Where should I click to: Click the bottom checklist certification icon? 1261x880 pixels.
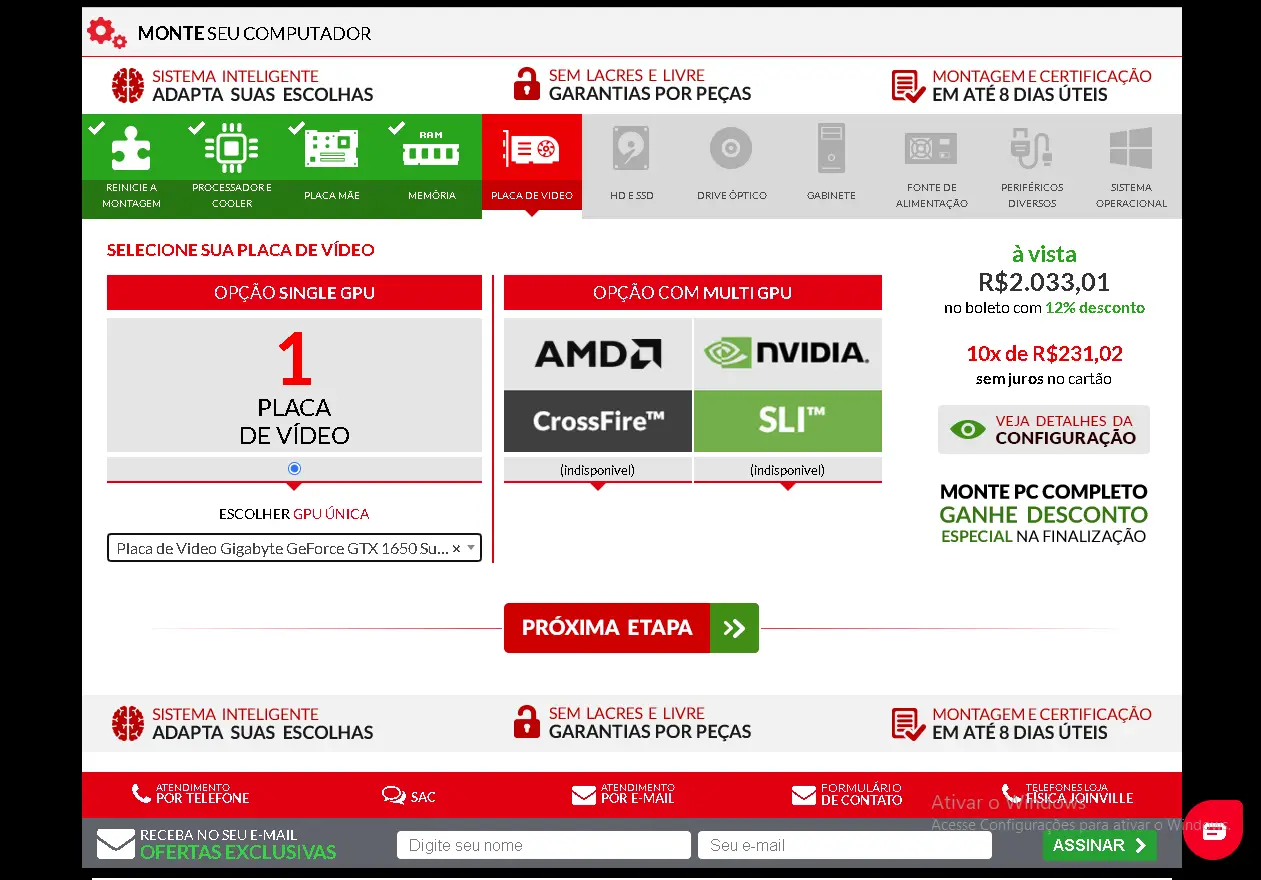tap(908, 724)
